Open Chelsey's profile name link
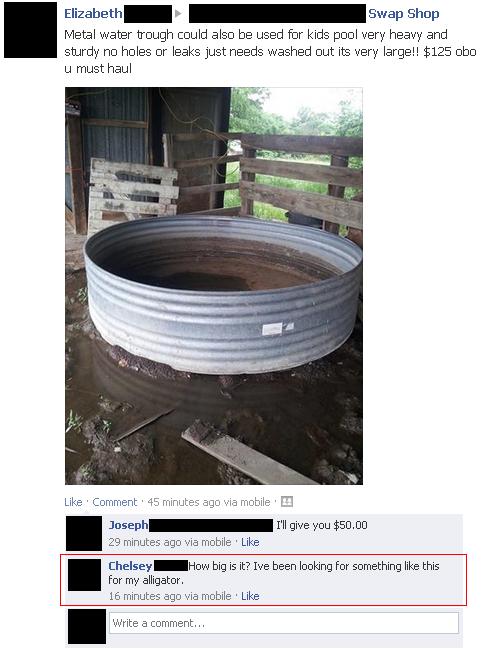The width and height of the screenshot is (482, 661). coord(130,566)
